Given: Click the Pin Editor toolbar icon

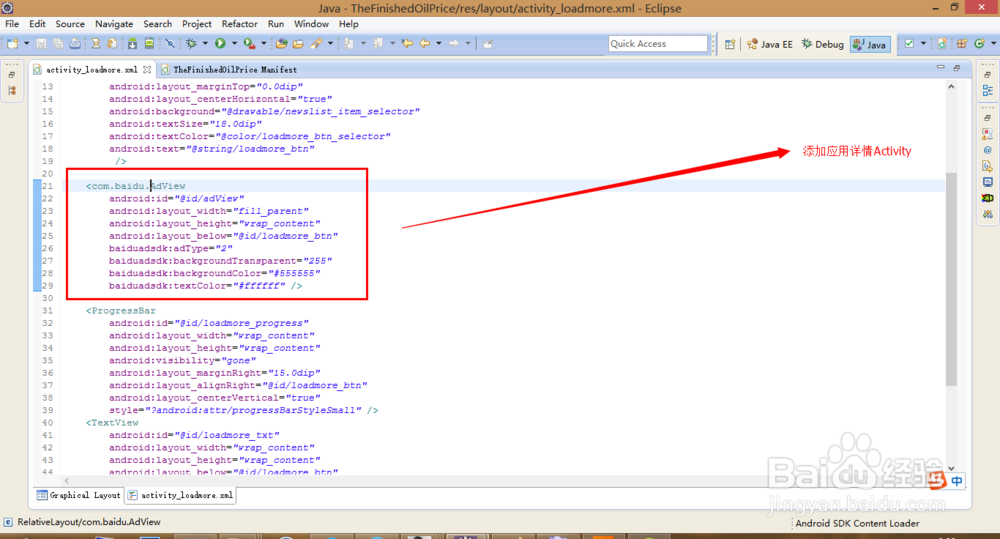Looking at the screenshot, I should click(488, 43).
